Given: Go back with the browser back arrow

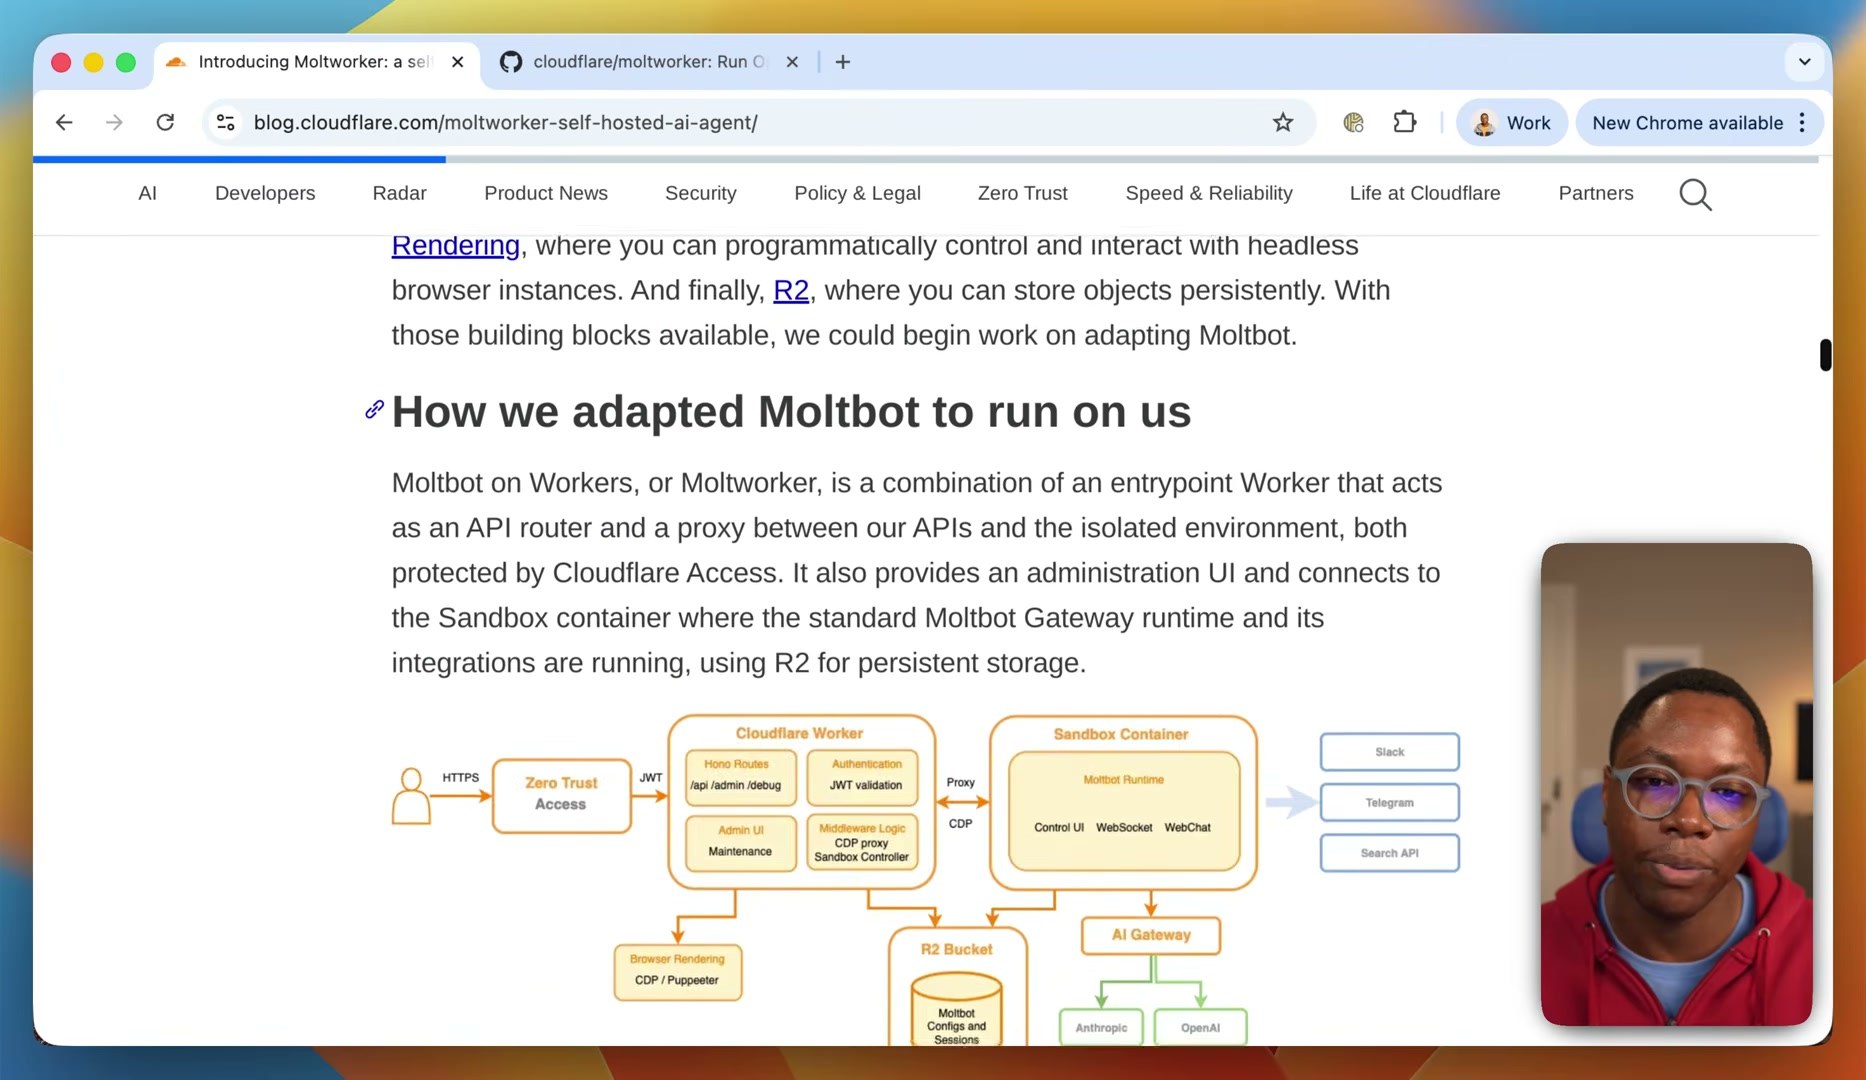Looking at the screenshot, I should coord(64,122).
